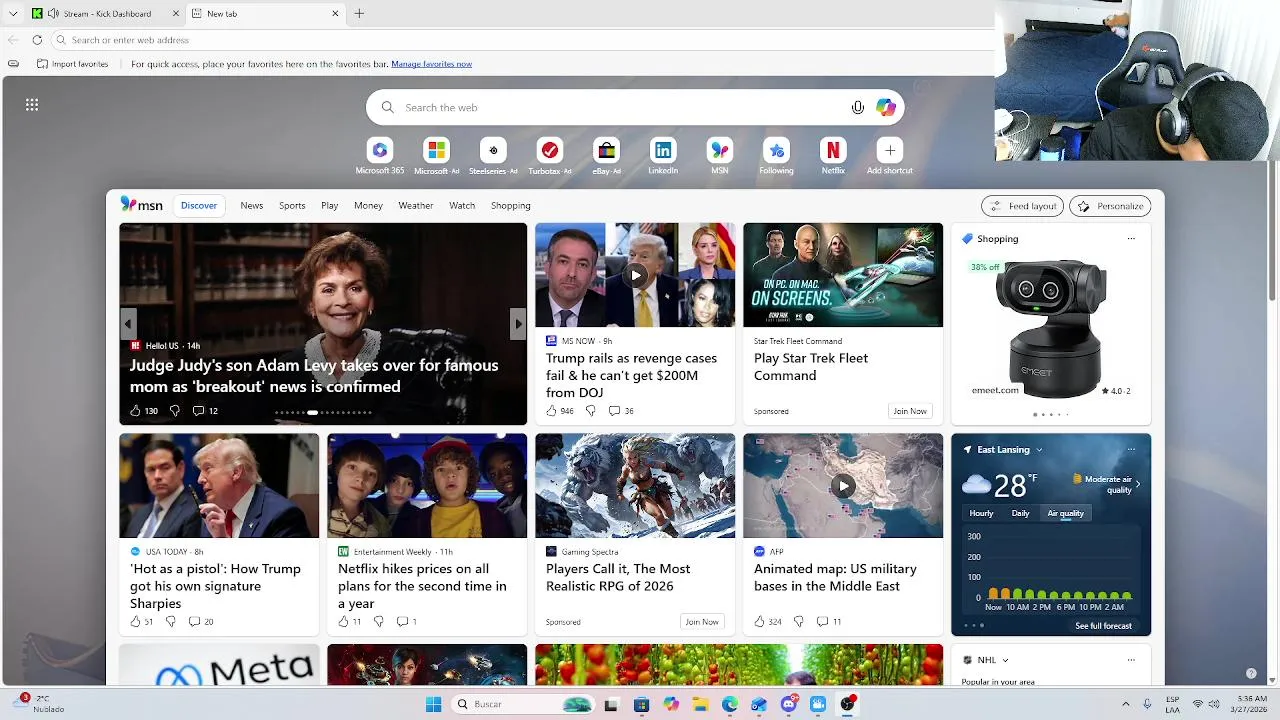Click Import favorites
This screenshot has width=1280, height=720.
[72, 64]
